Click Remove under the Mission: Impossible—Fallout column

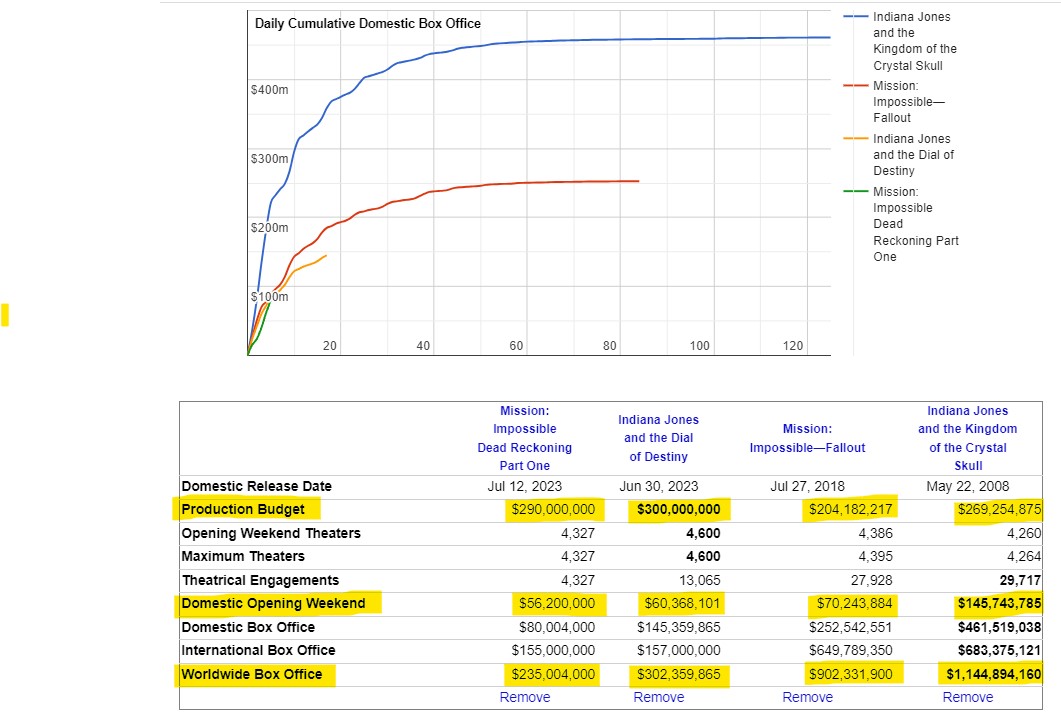807,697
